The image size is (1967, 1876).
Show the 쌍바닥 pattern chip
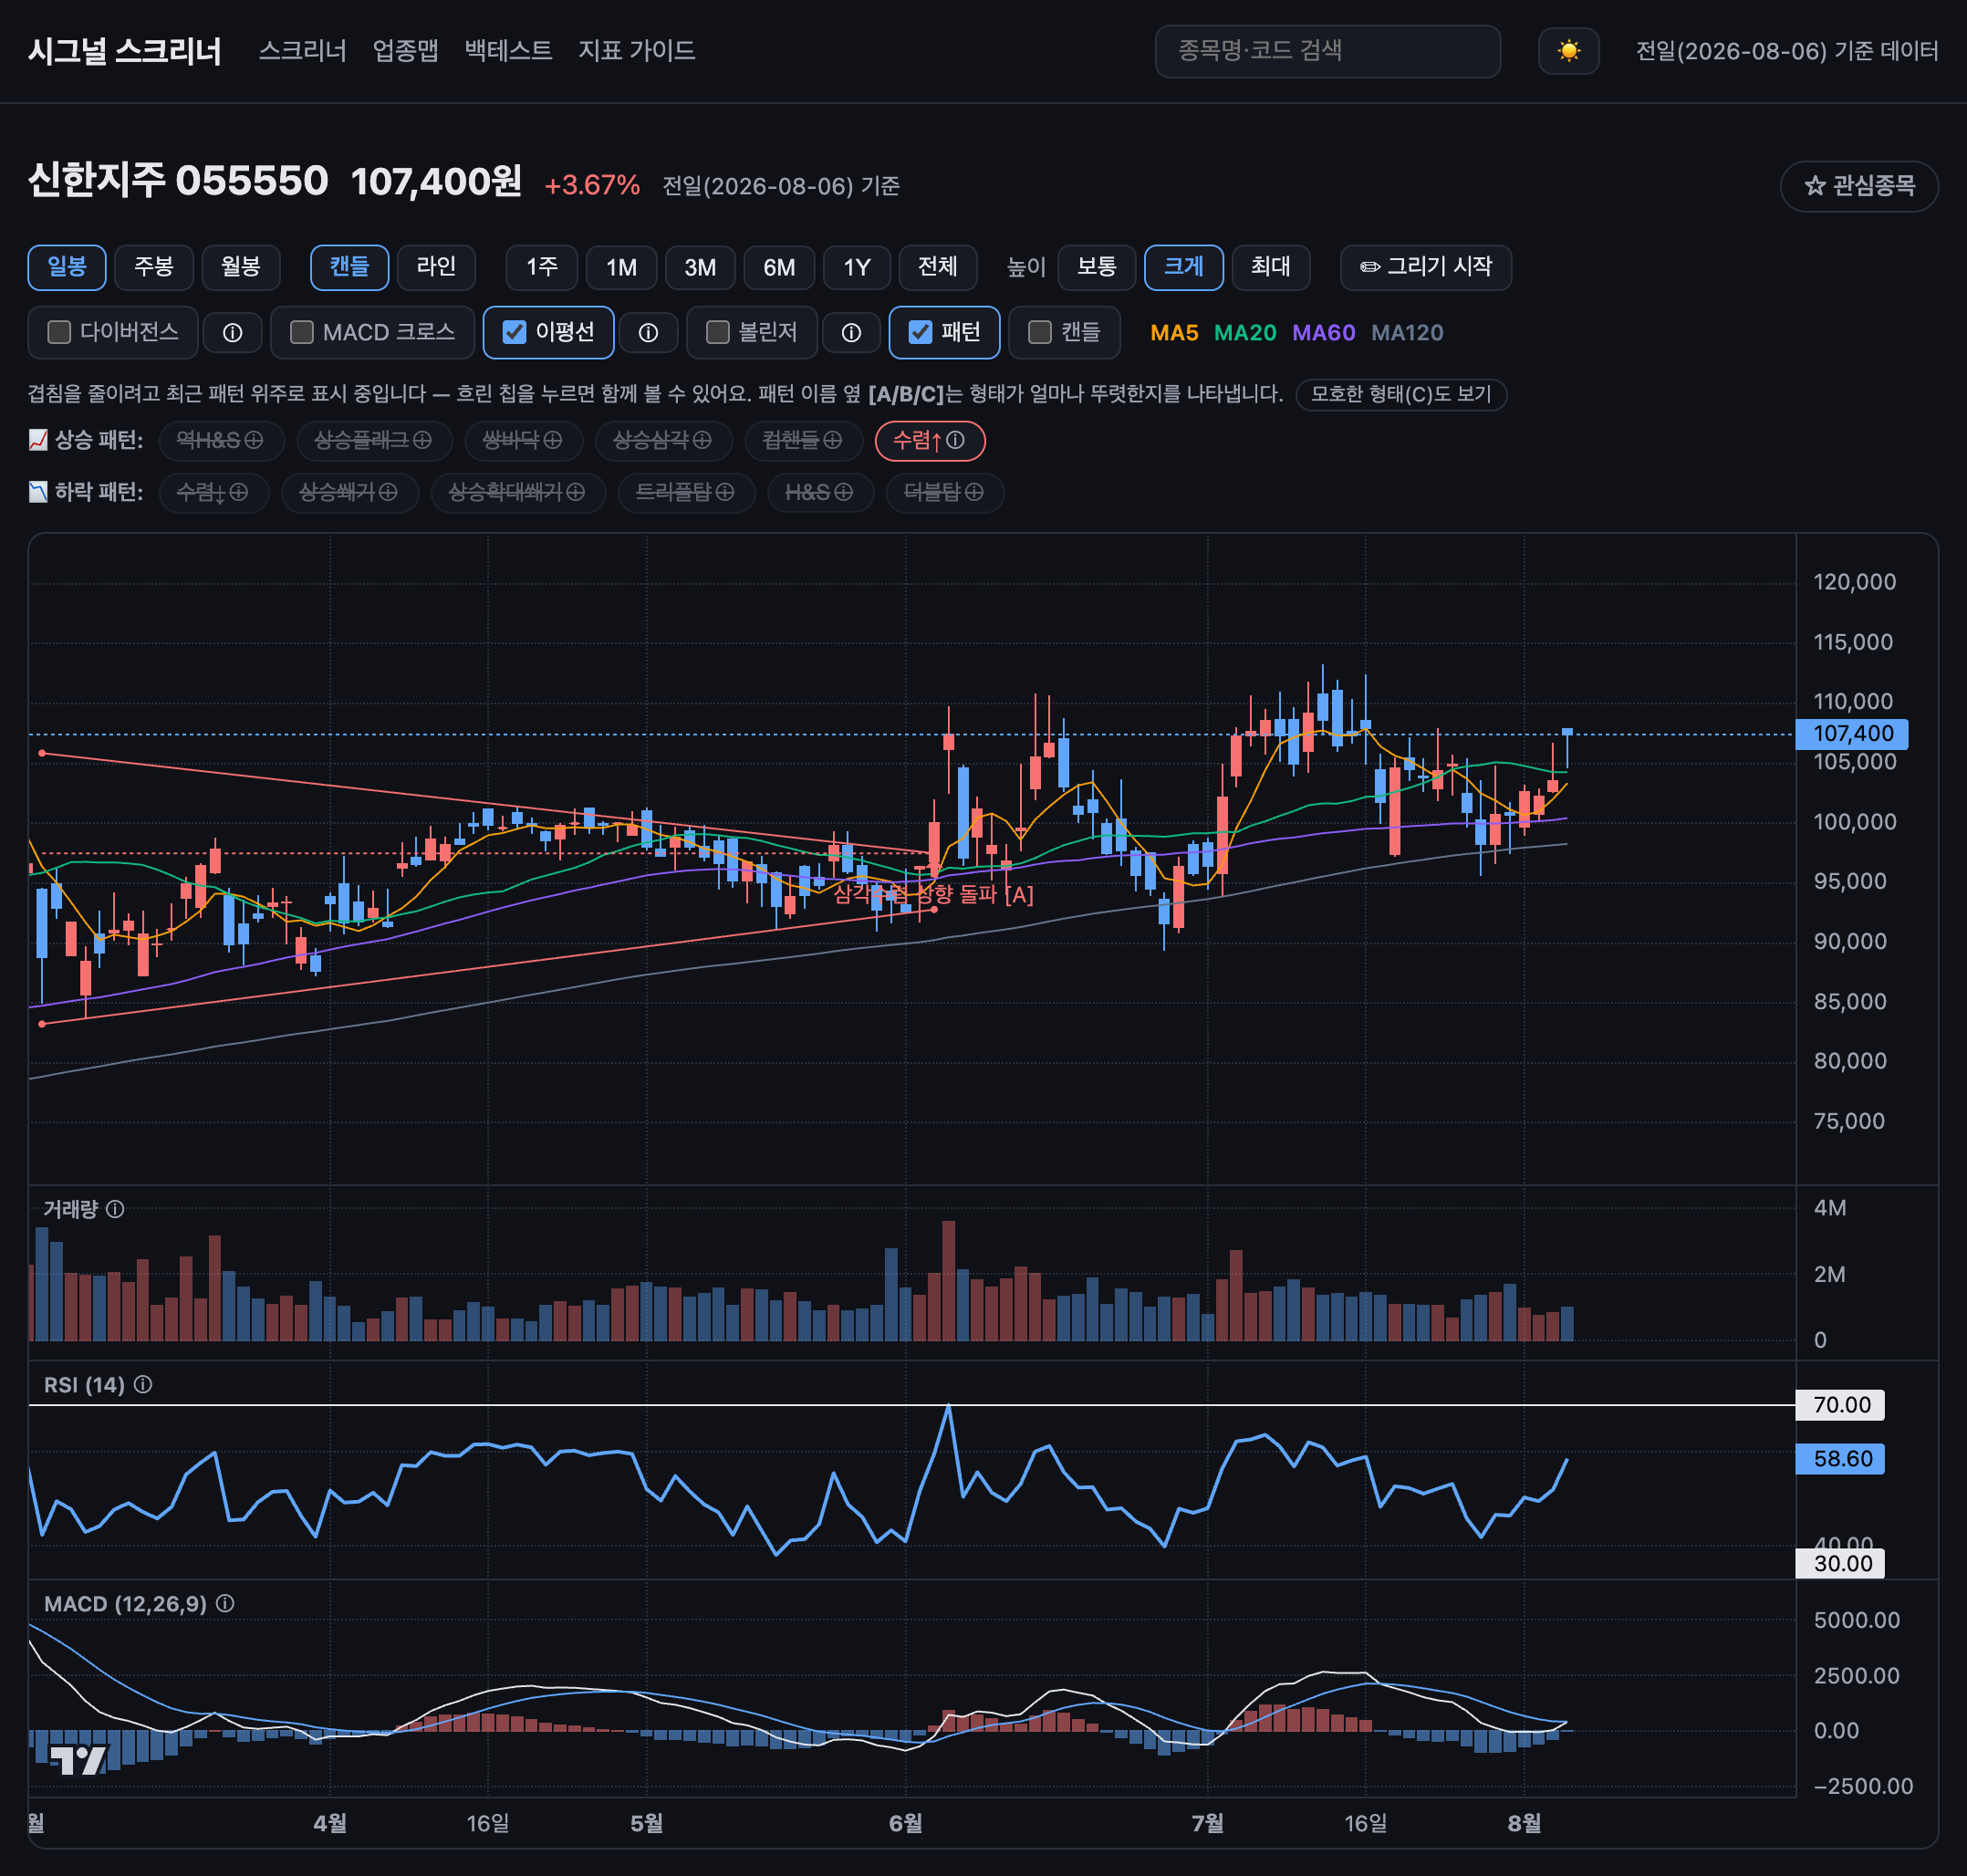[522, 441]
